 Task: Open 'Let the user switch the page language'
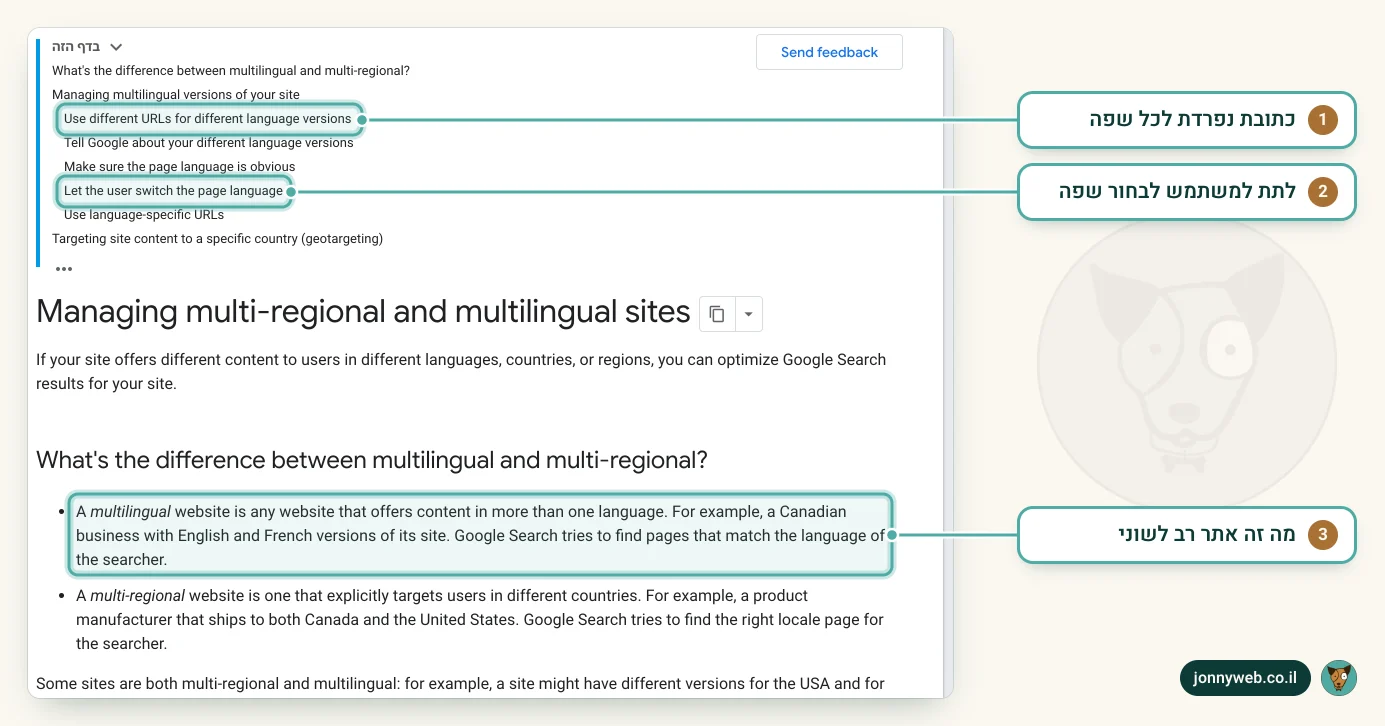174,191
